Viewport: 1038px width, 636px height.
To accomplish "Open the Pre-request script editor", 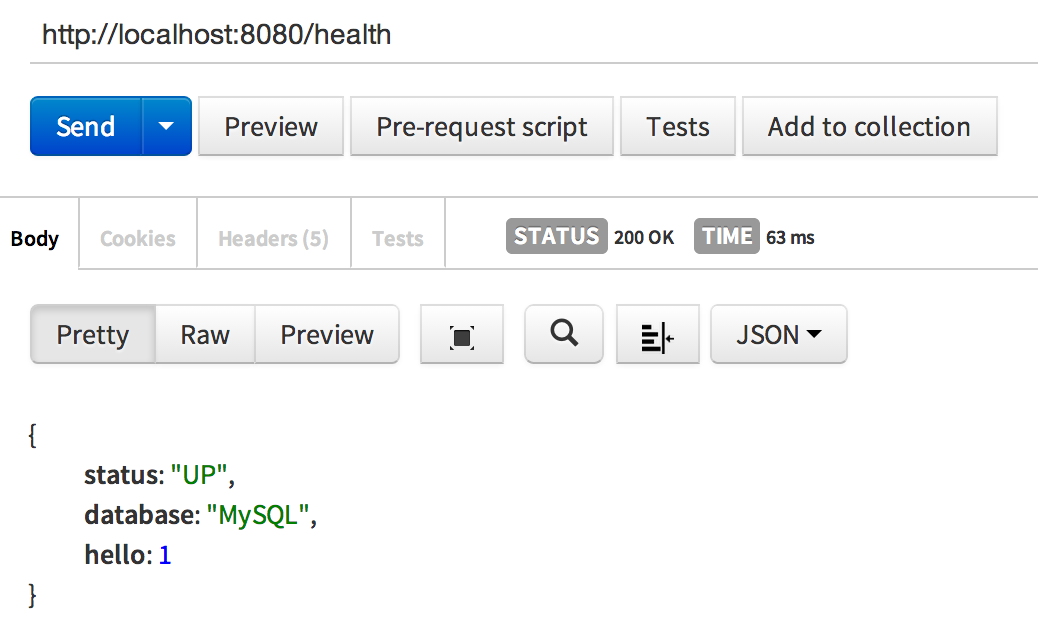I will tap(482, 127).
